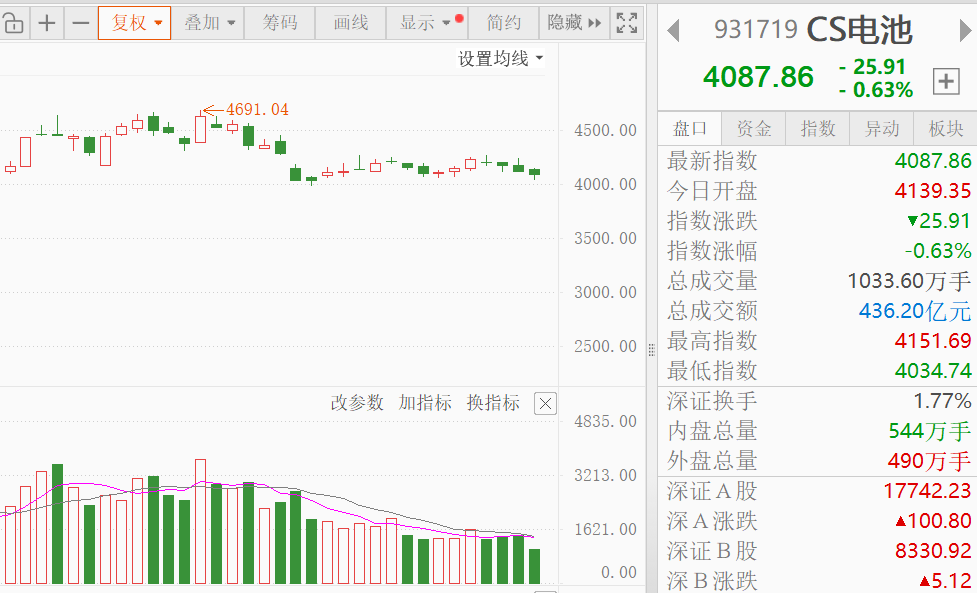The image size is (977, 593).
Task: Close the volume indicator panel
Action: pyautogui.click(x=545, y=404)
